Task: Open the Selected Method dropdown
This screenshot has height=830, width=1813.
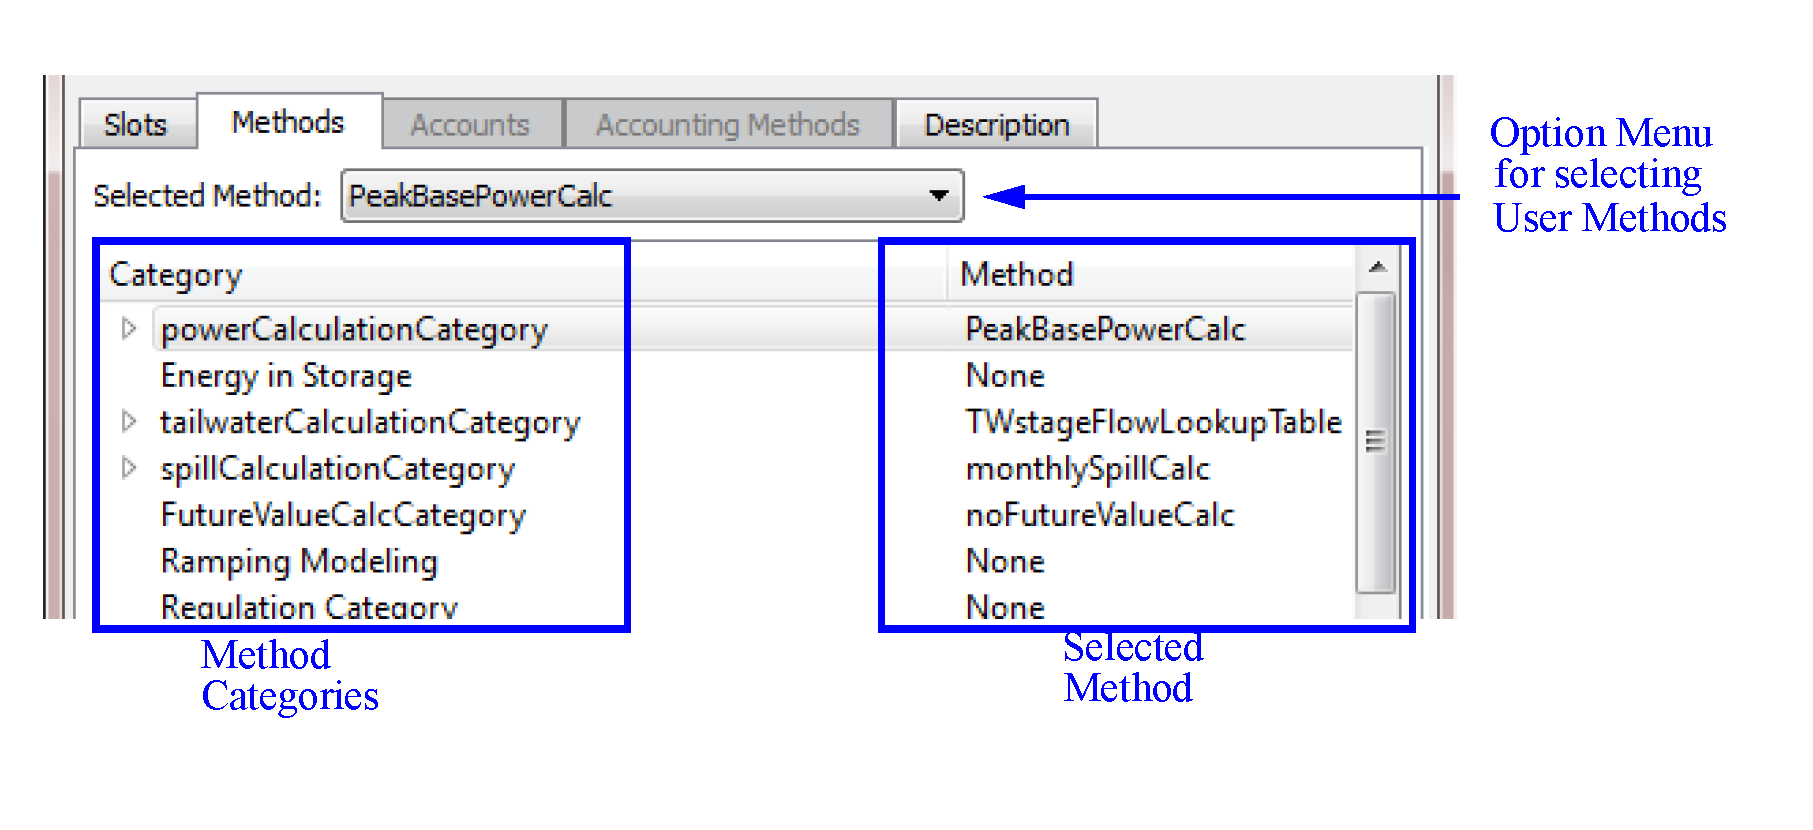Action: click(938, 195)
